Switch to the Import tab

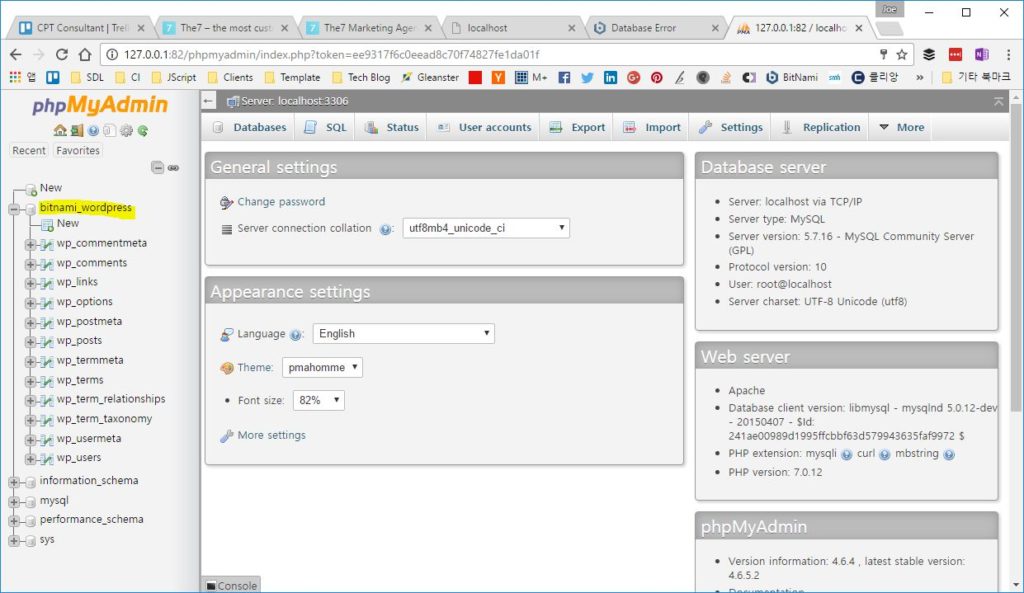[x=652, y=127]
